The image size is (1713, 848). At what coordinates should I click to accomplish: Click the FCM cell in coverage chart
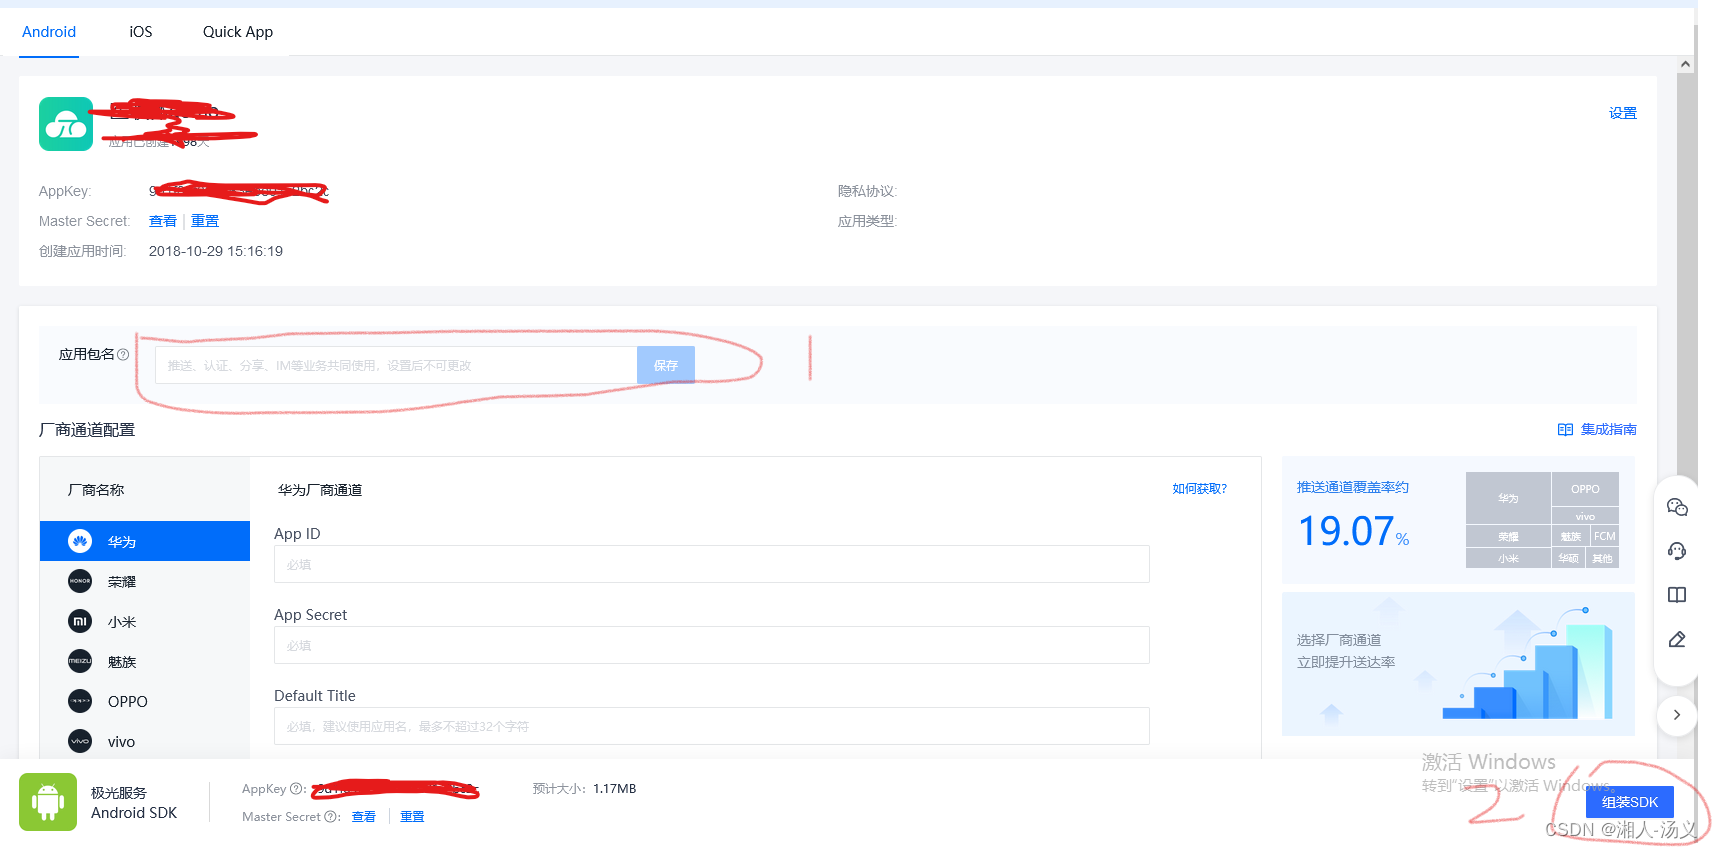(1605, 537)
